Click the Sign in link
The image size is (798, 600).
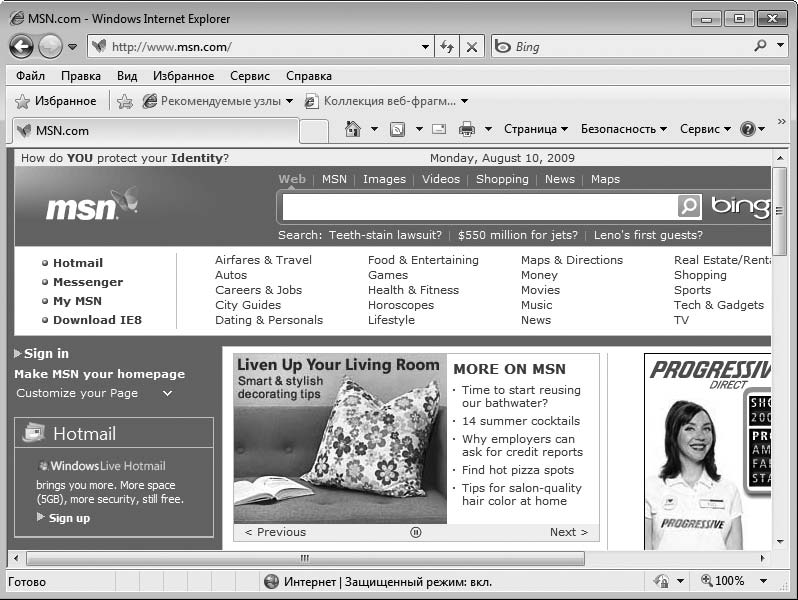tap(46, 354)
